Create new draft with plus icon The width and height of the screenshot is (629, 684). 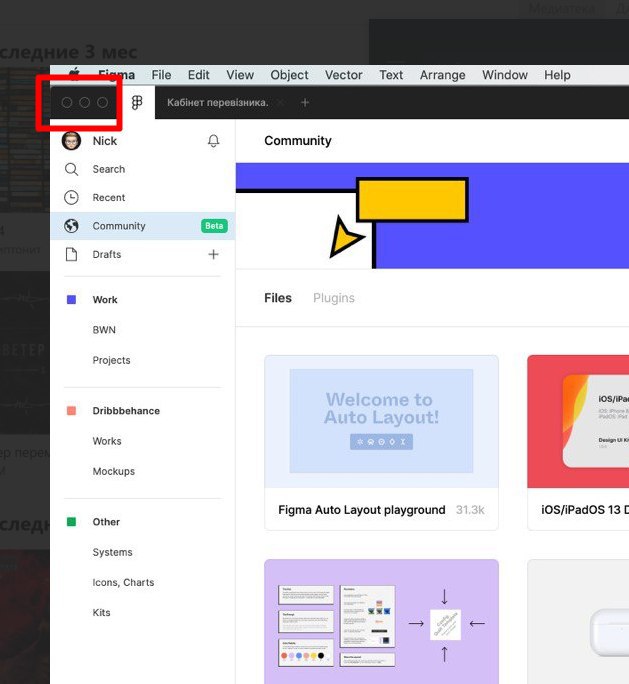pos(213,254)
